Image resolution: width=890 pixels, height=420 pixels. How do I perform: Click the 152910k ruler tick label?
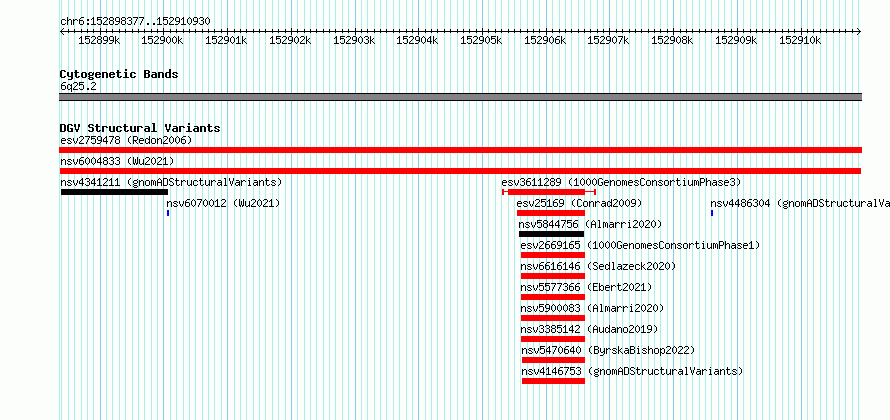(800, 40)
